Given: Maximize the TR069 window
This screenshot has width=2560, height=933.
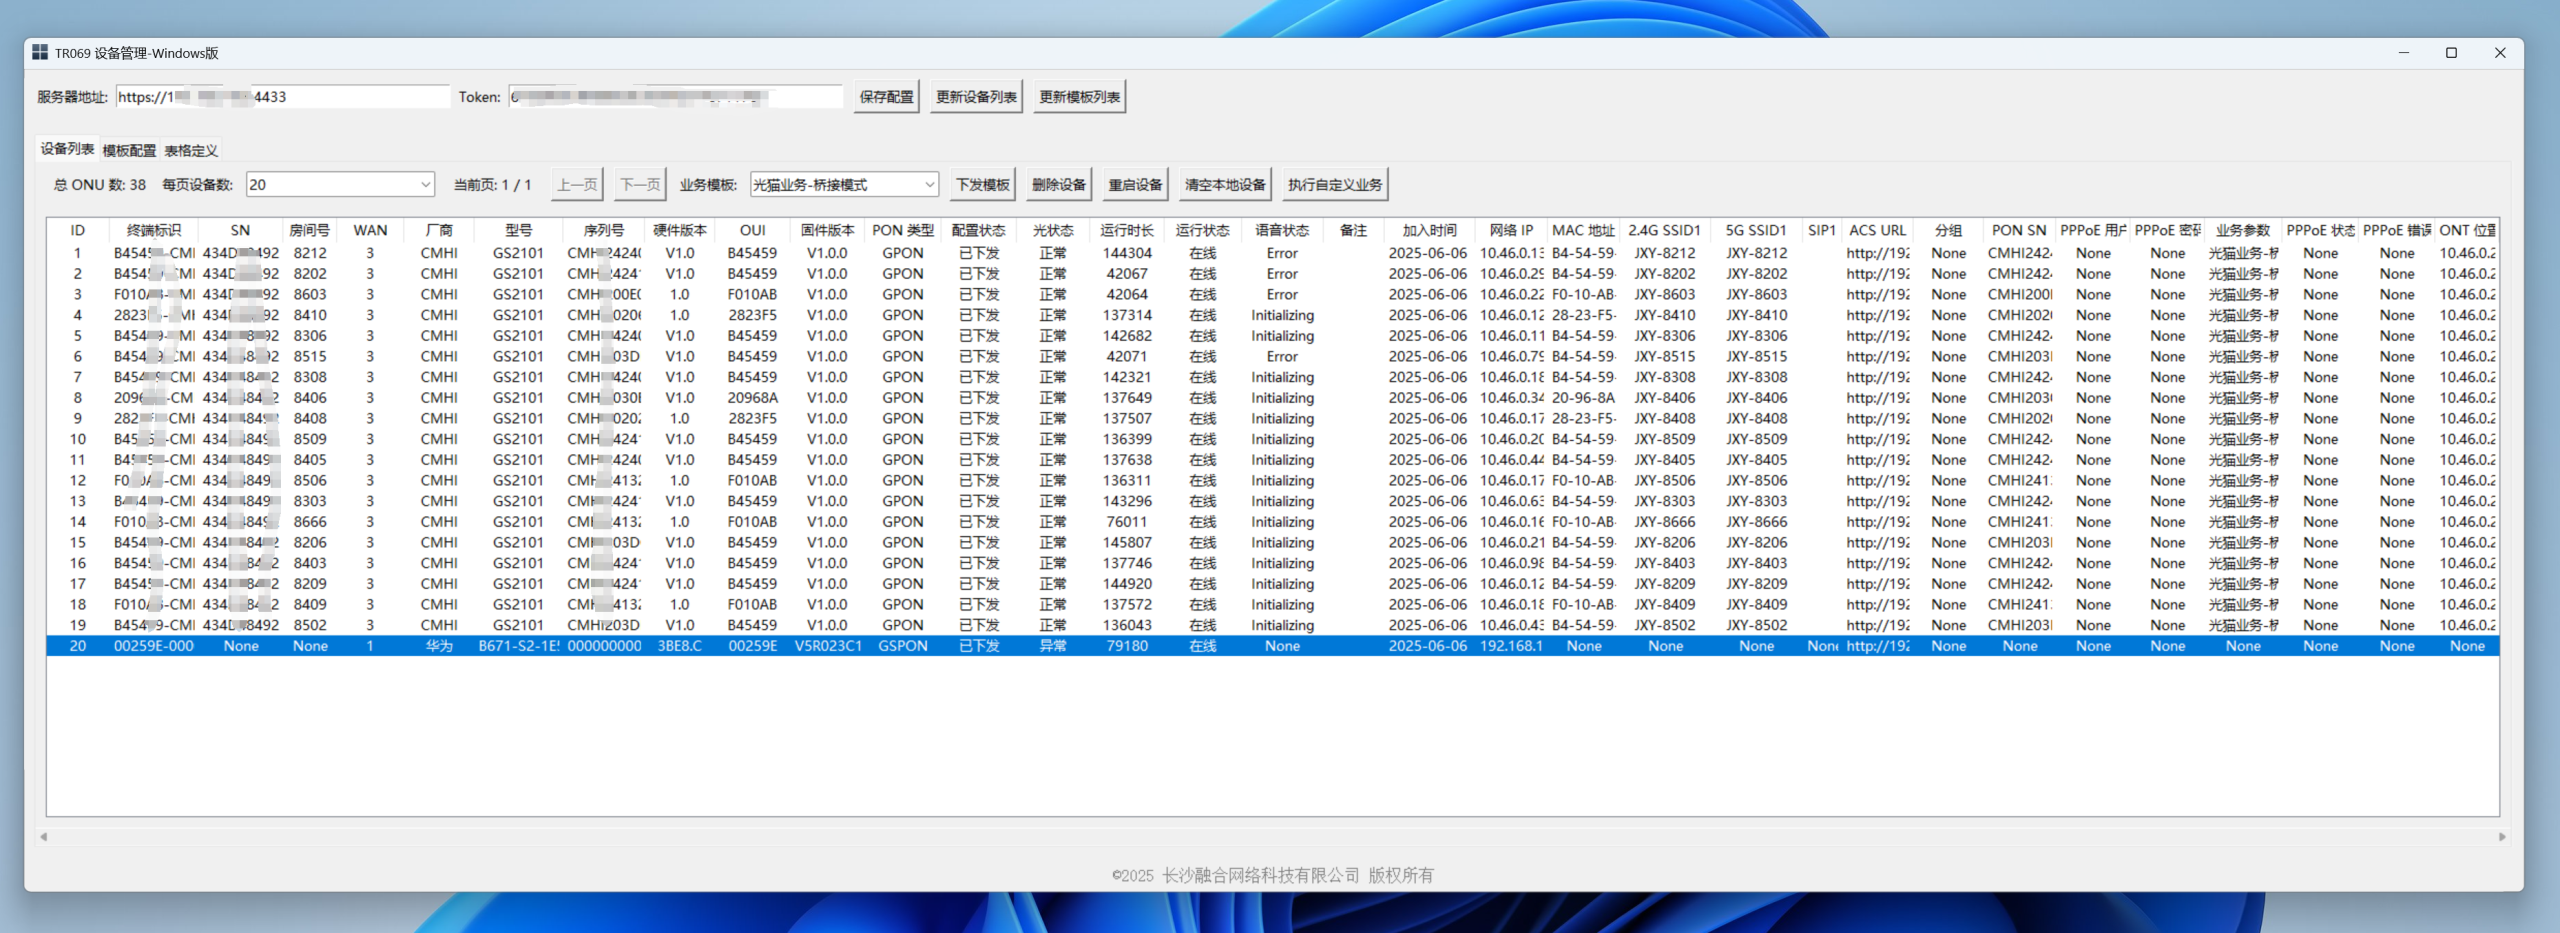Looking at the screenshot, I should click(x=2451, y=53).
